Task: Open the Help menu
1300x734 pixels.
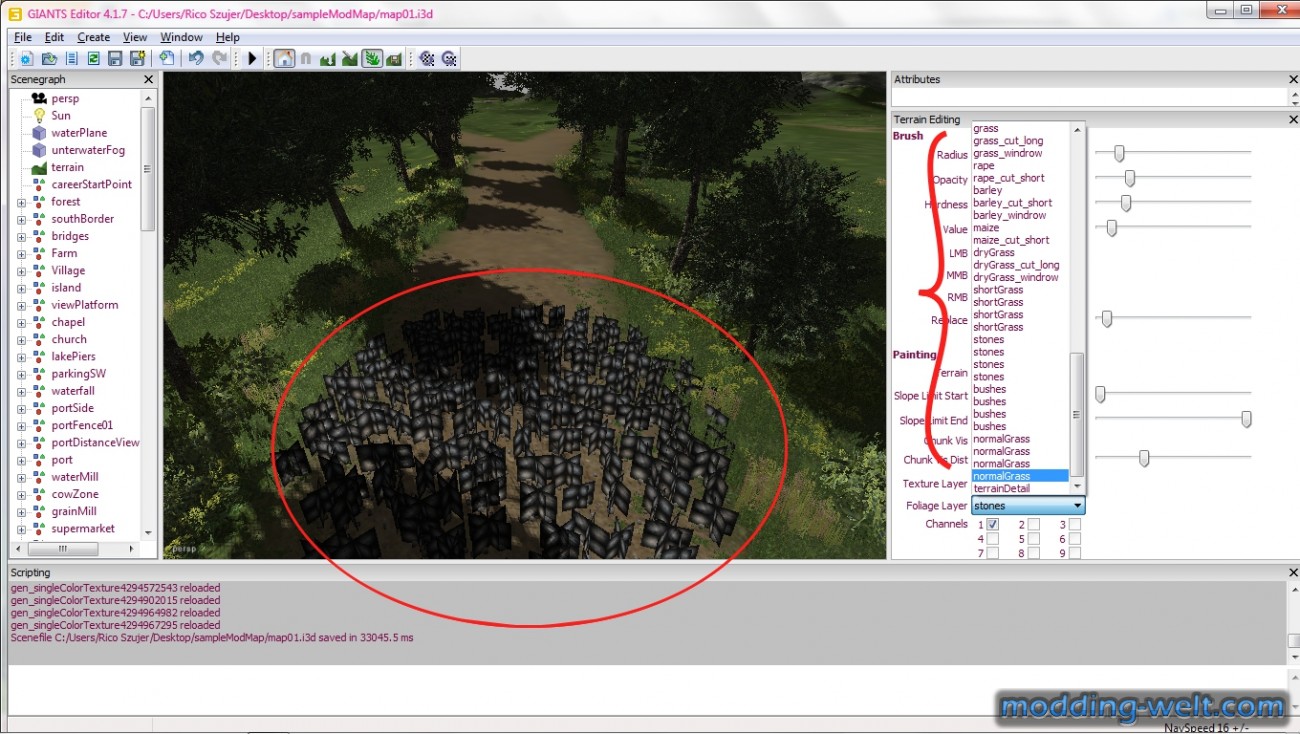Action: point(228,37)
